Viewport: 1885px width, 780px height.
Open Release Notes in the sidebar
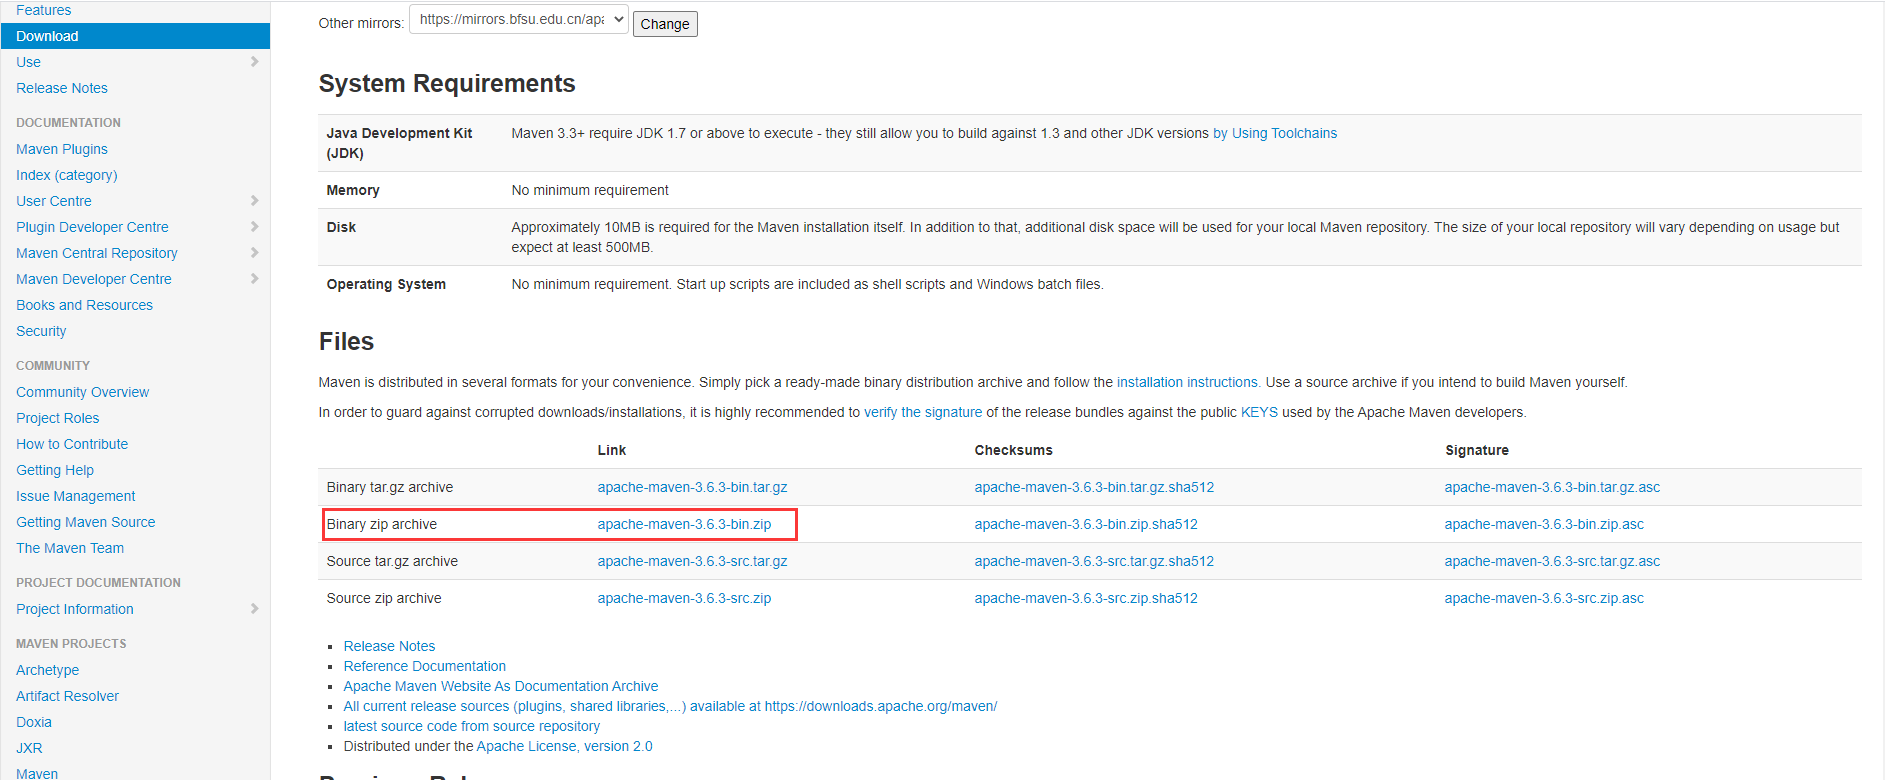pos(62,88)
